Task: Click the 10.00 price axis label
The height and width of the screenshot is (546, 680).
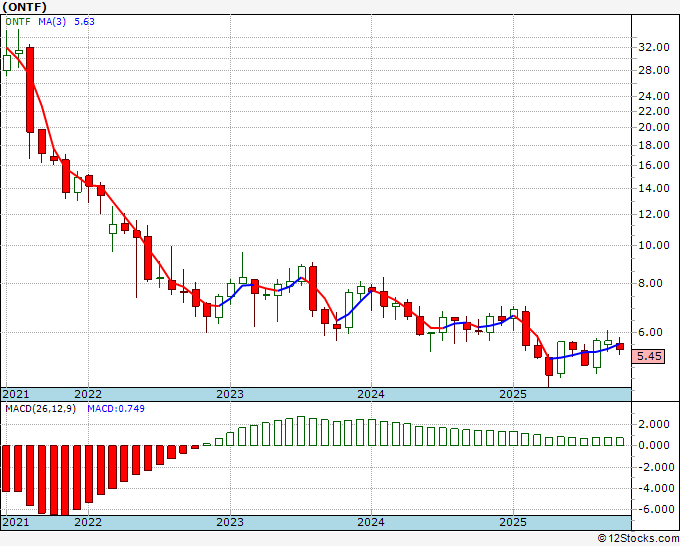Action: pos(654,245)
